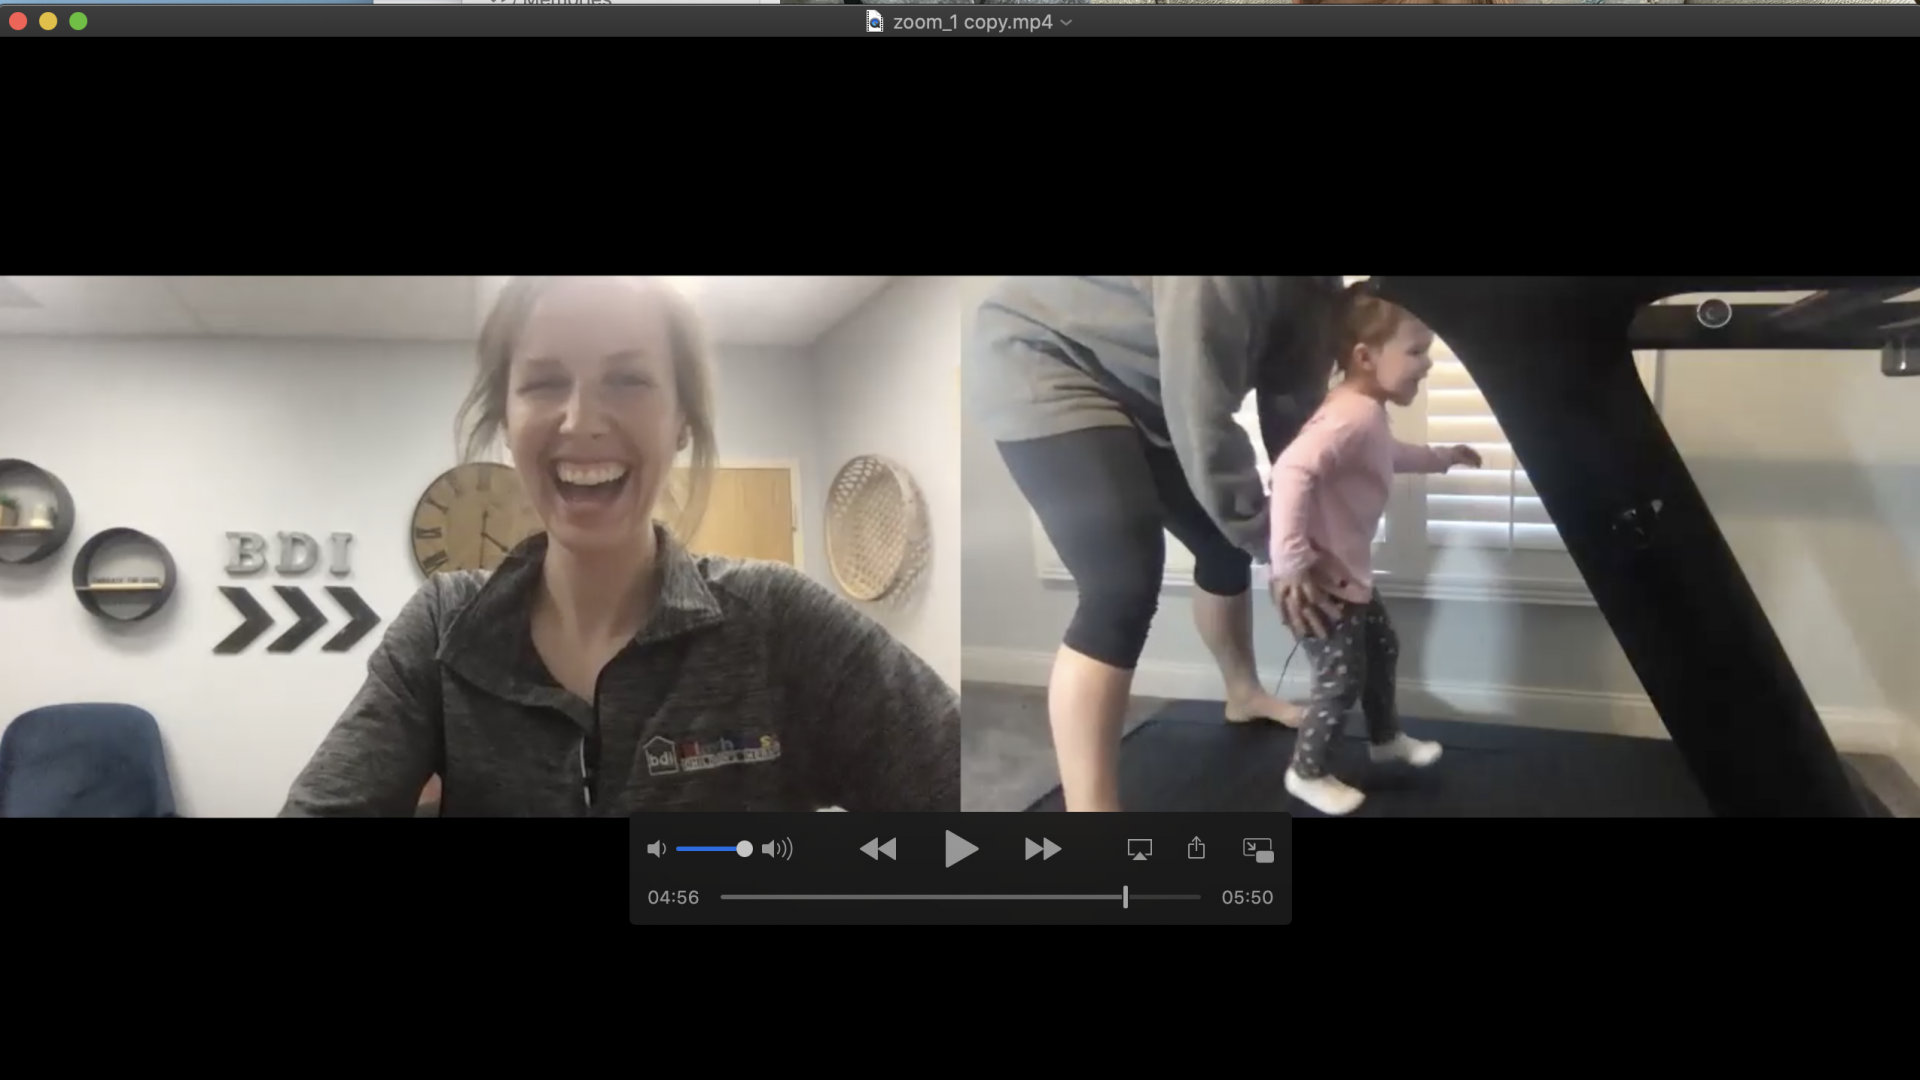Viewport: 1920px width, 1080px height.
Task: Open the AirPlay menu
Action: point(1139,849)
